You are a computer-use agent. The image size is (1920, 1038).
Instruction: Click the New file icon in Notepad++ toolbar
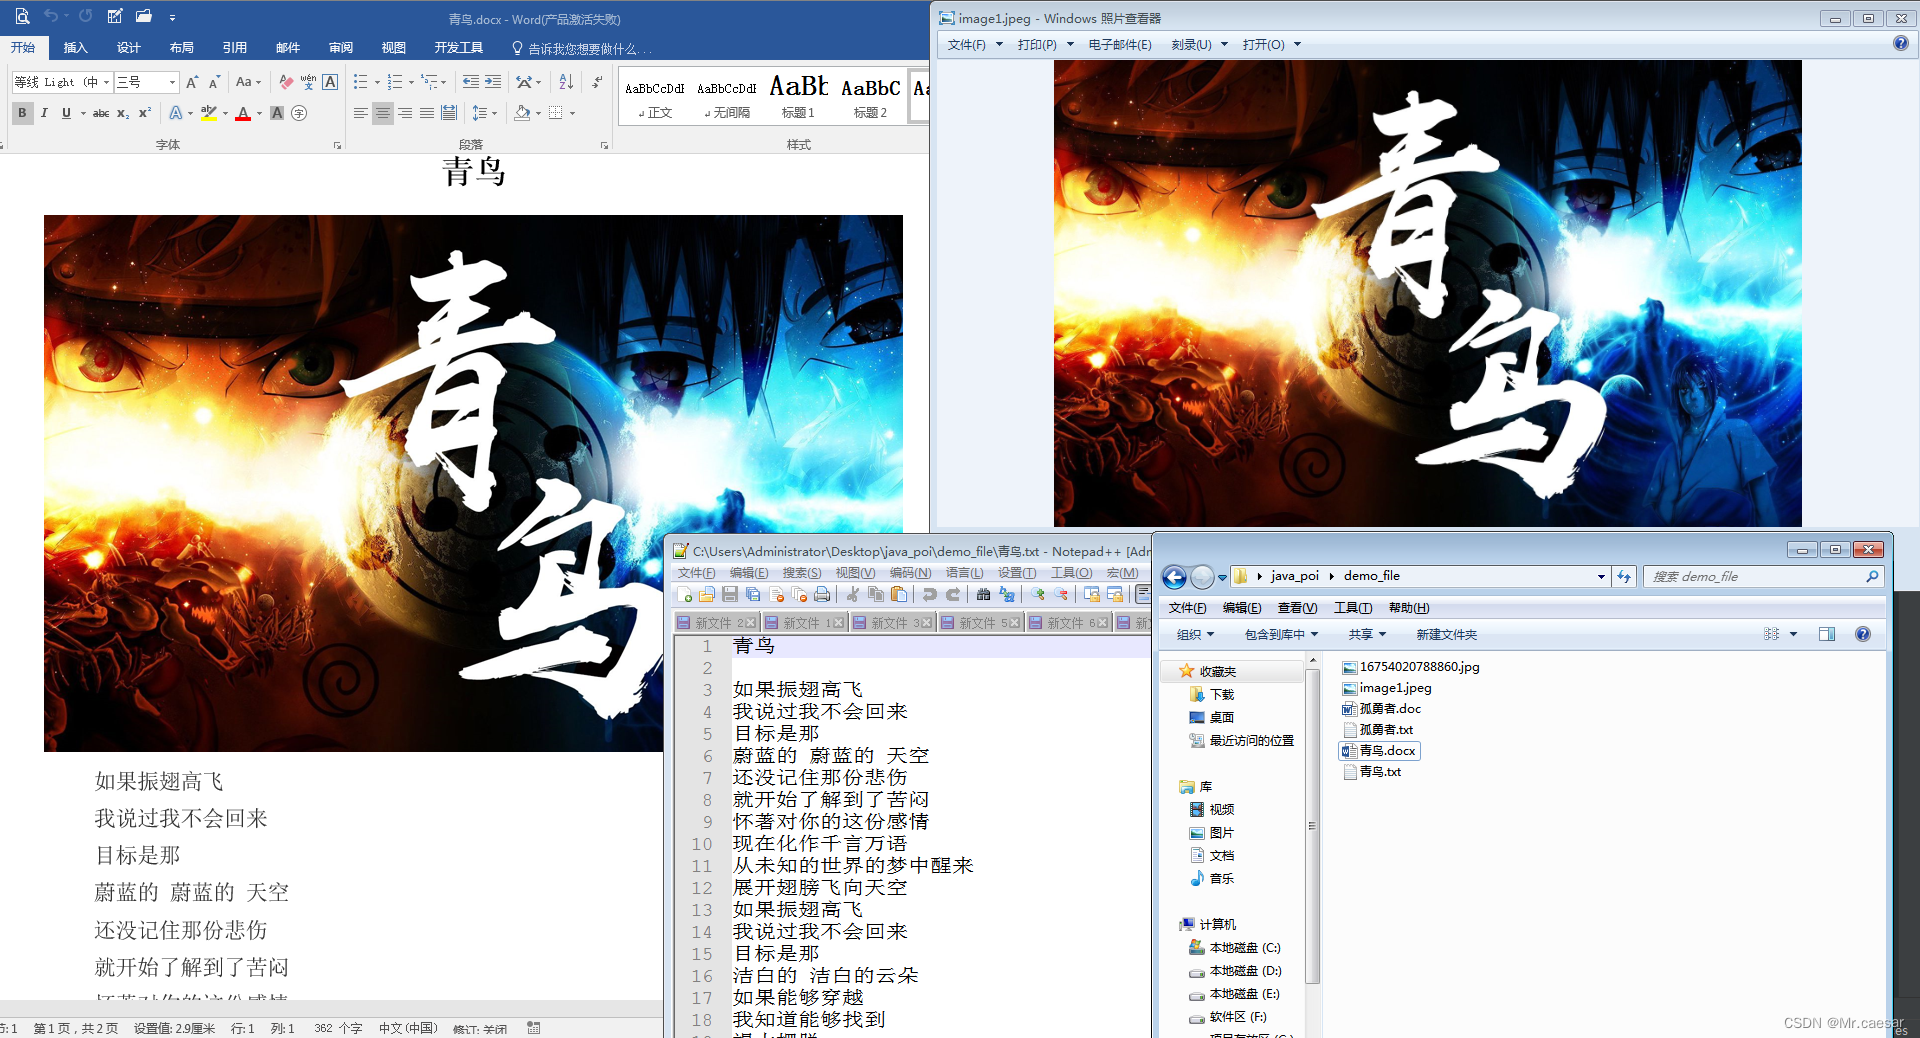685,595
